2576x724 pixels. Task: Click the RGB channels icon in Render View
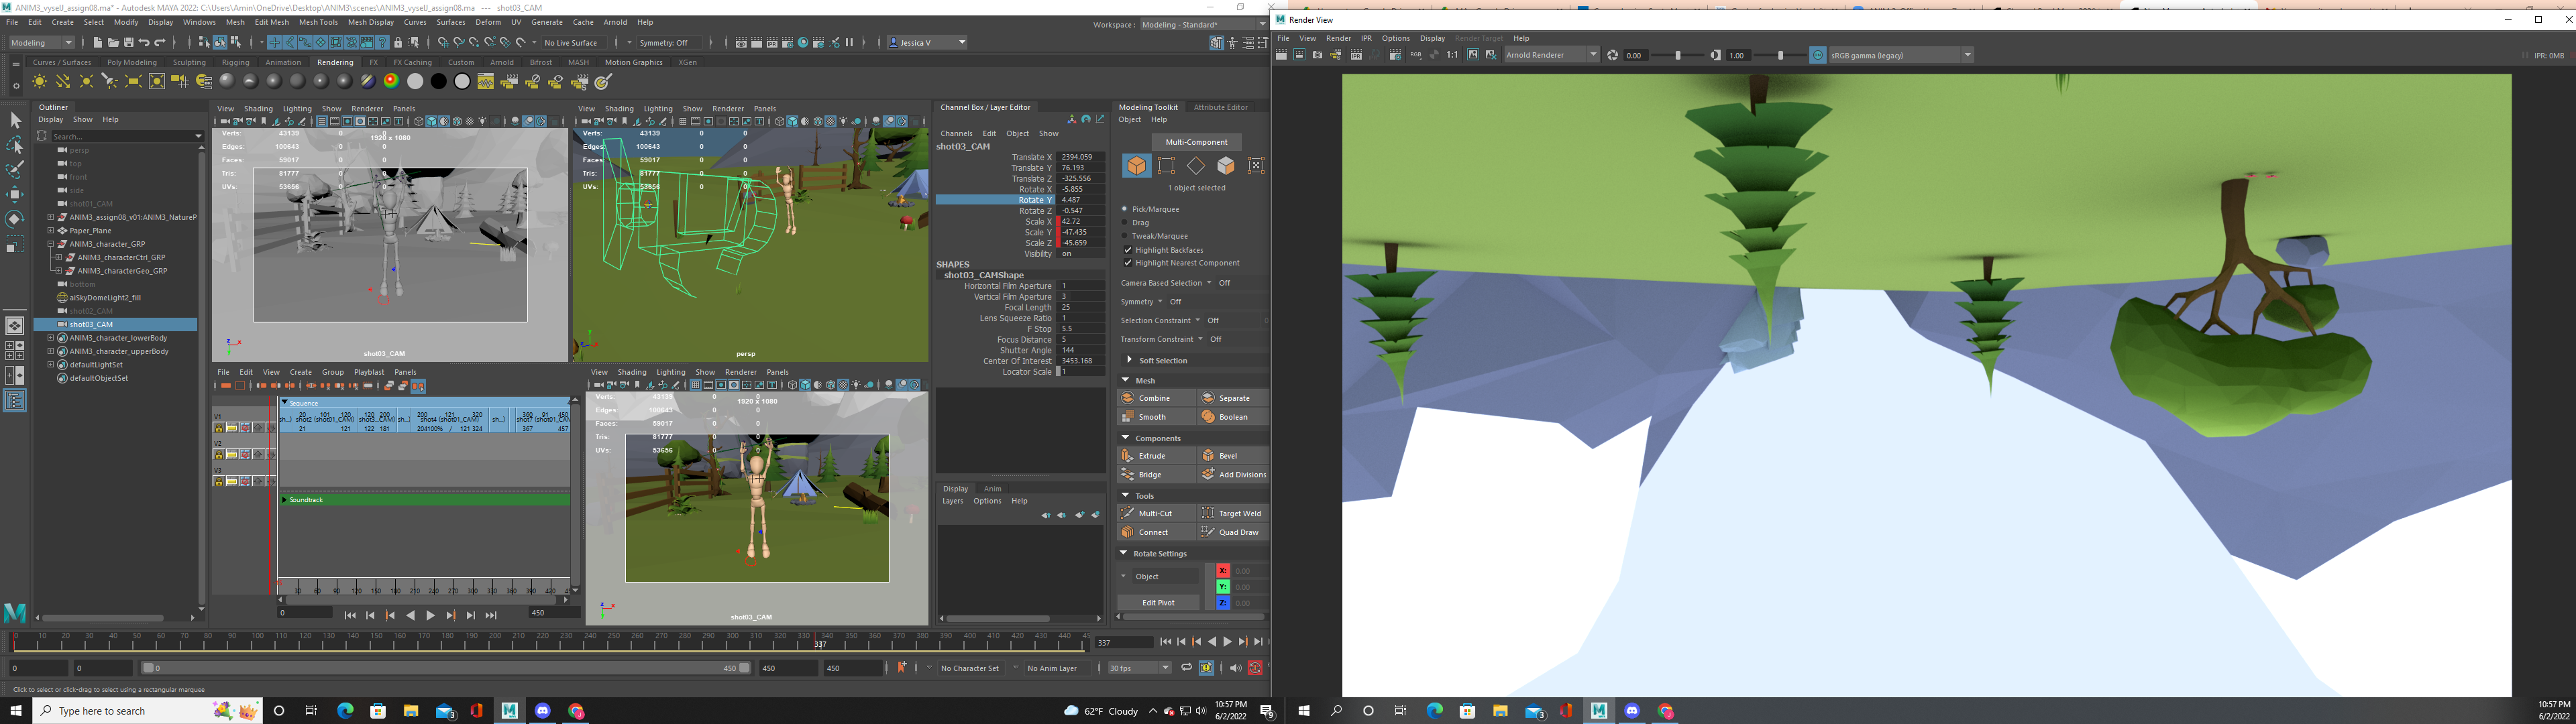click(x=1416, y=55)
